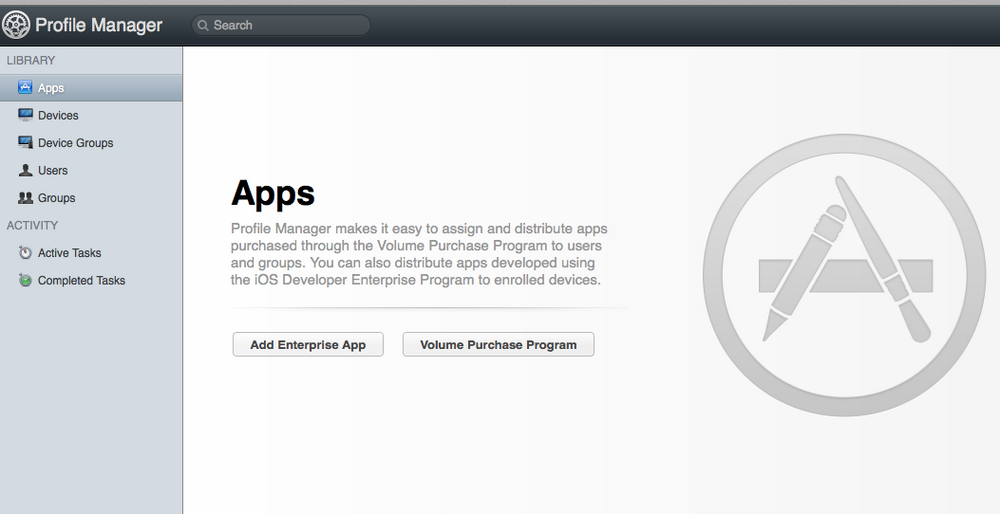Click the Device Groups icon
Image resolution: width=1000 pixels, height=514 pixels.
click(25, 142)
